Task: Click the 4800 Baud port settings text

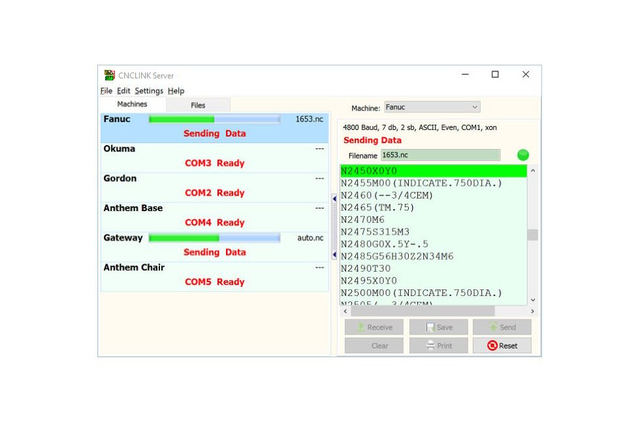Action: point(420,128)
